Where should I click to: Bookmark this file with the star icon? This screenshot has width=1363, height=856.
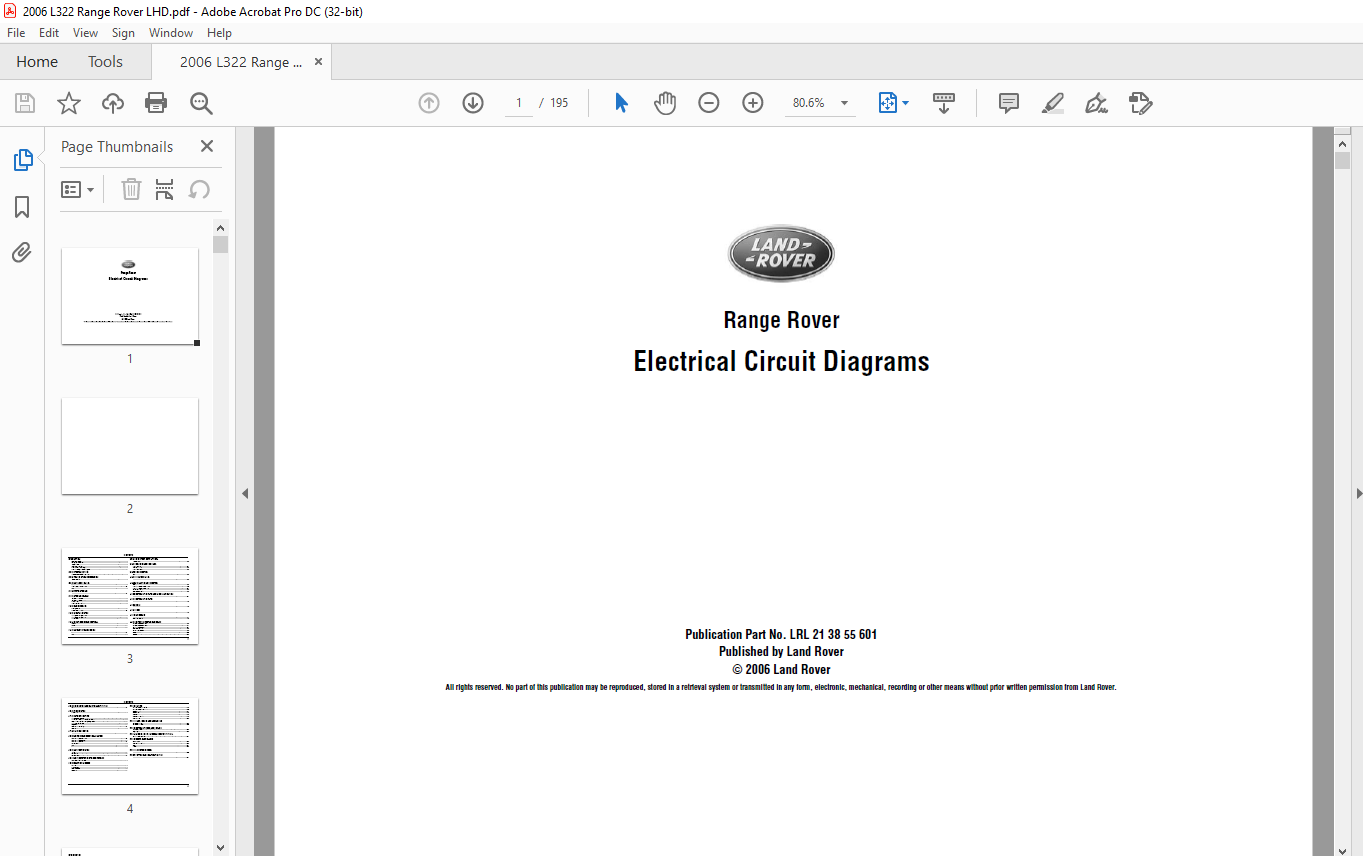pos(69,103)
